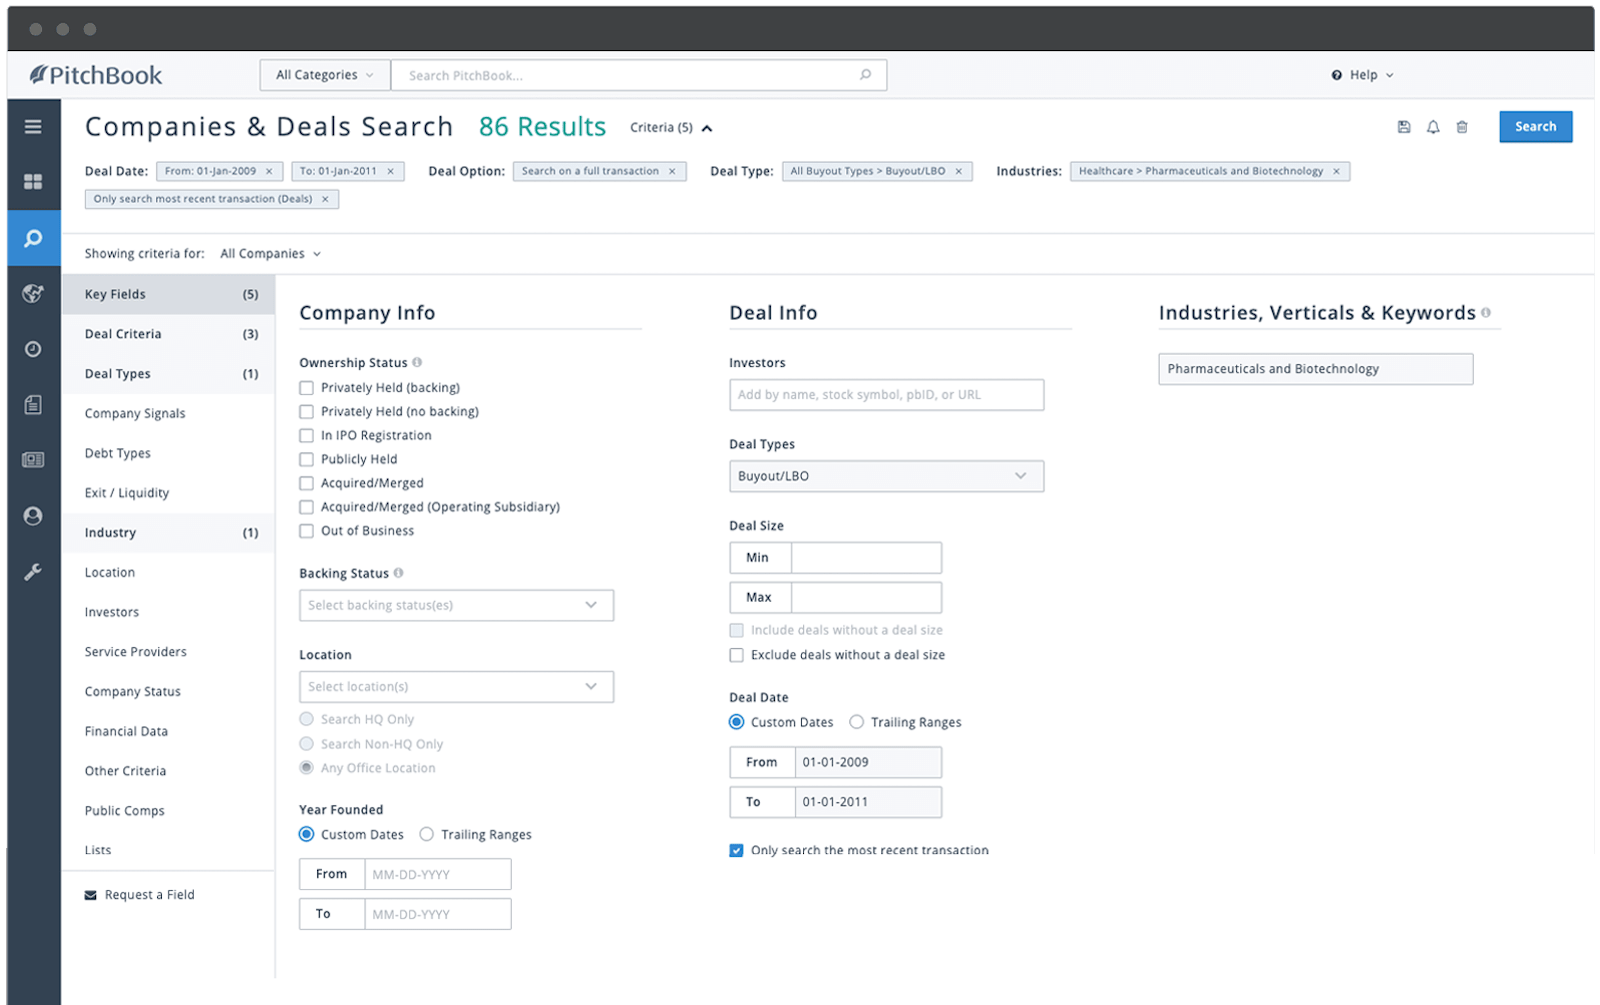Image resolution: width=1600 pixels, height=1005 pixels.
Task: Click the Deal Size Max field
Action: (866, 598)
